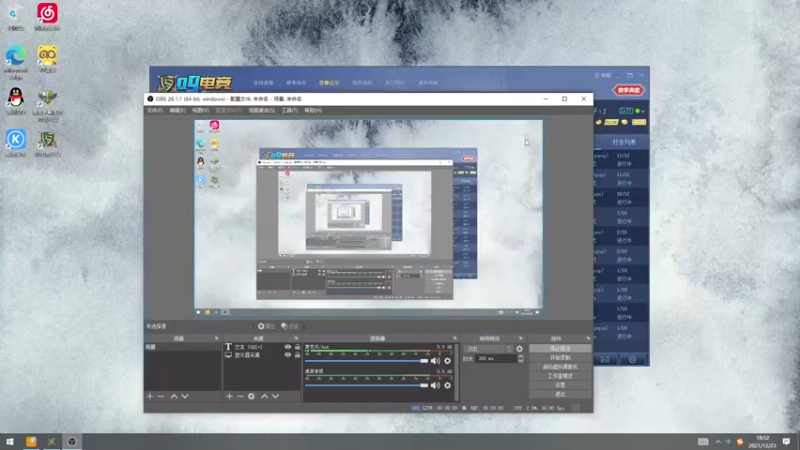This screenshot has height=450, width=800.
Task: Move source down with the down arrow
Action: pyautogui.click(x=275, y=396)
